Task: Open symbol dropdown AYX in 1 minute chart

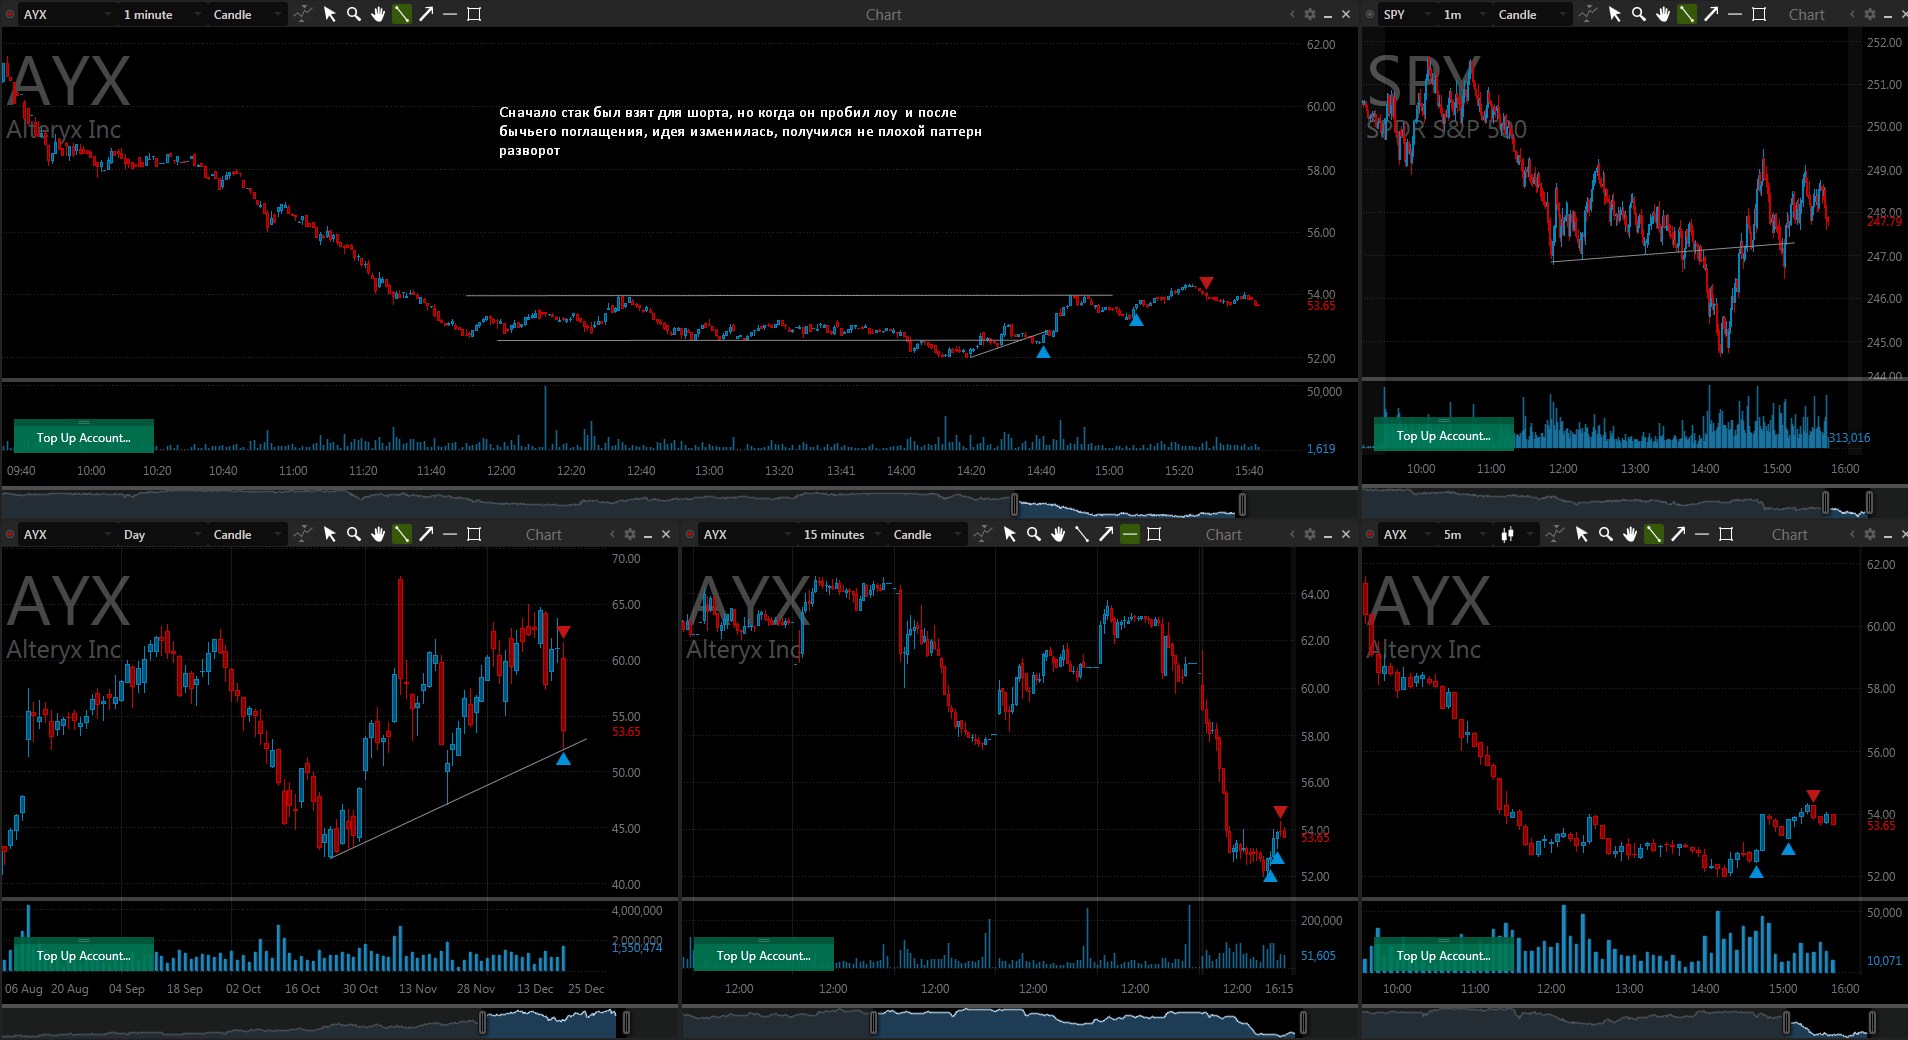Action: [67, 14]
